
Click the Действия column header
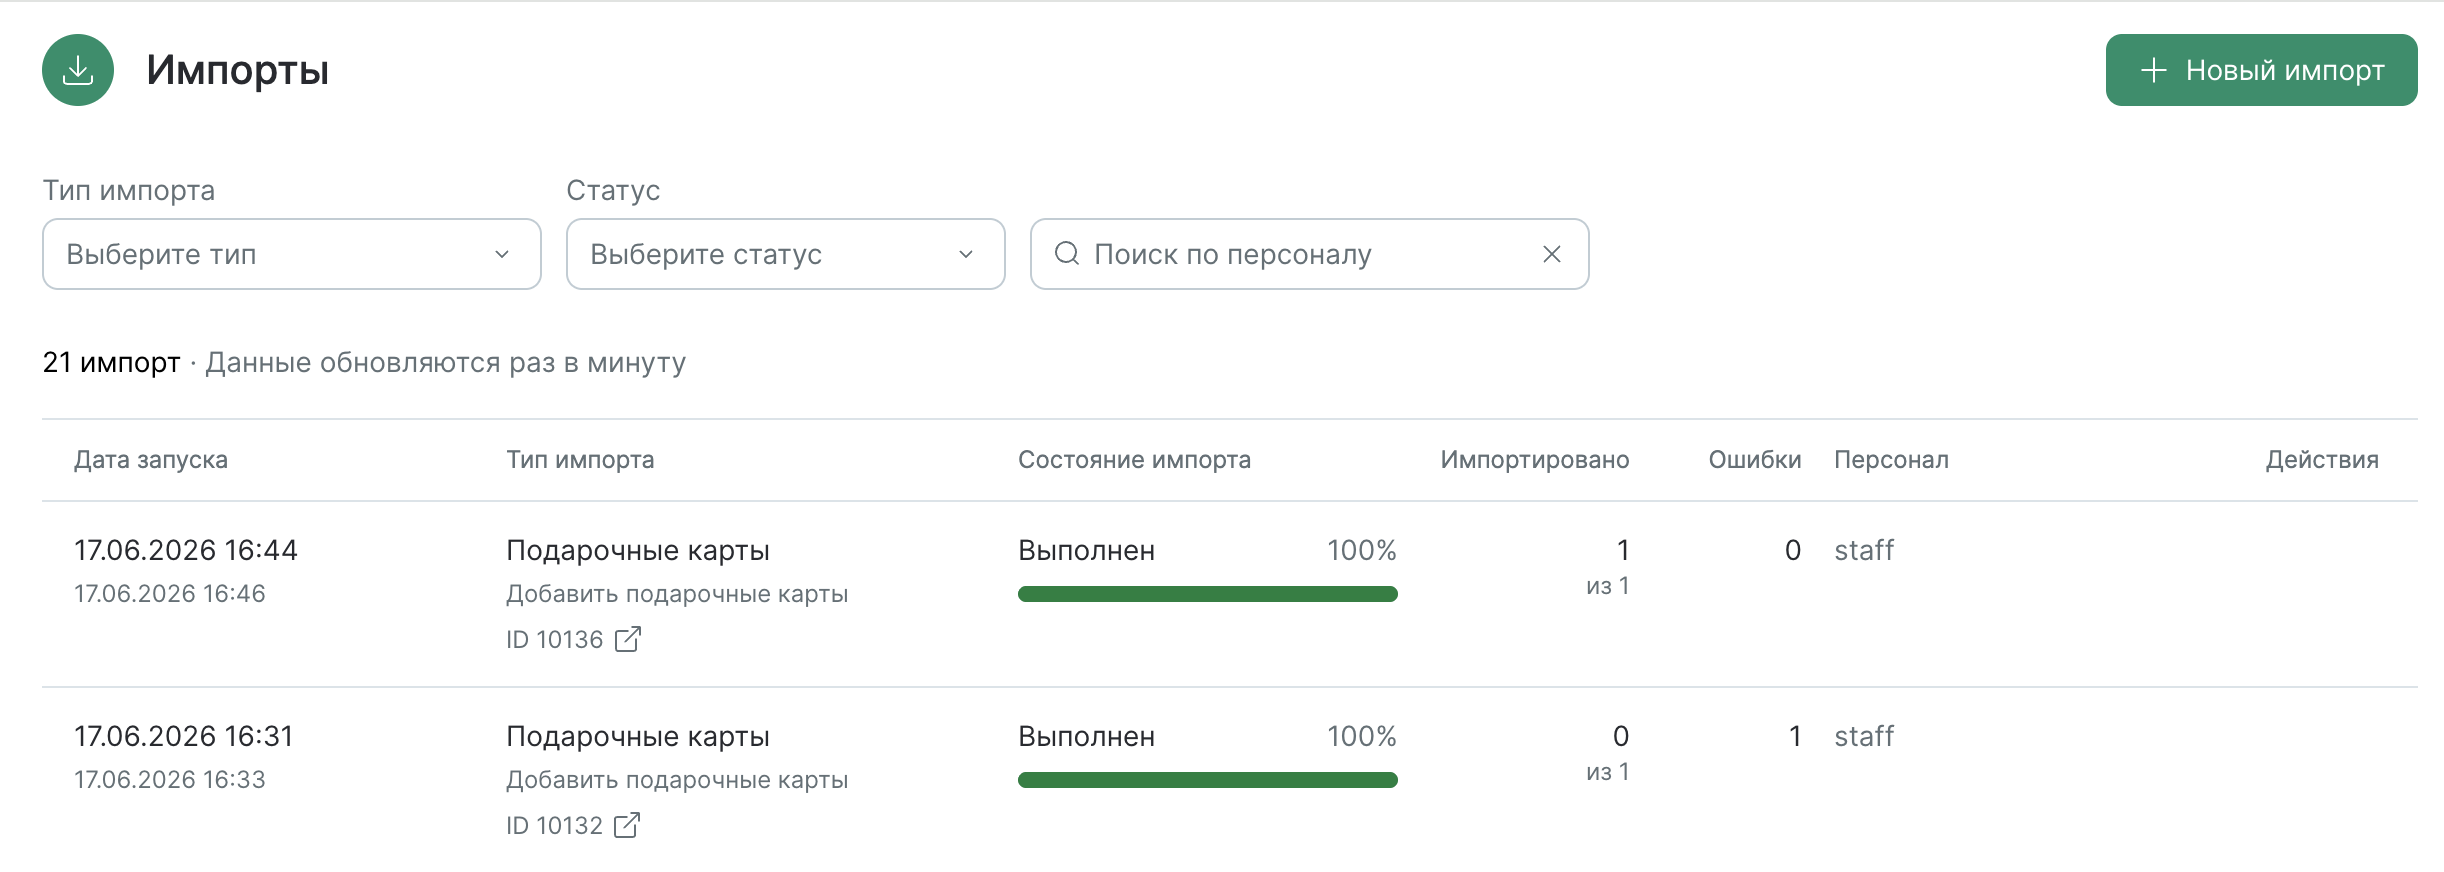coord(2322,460)
